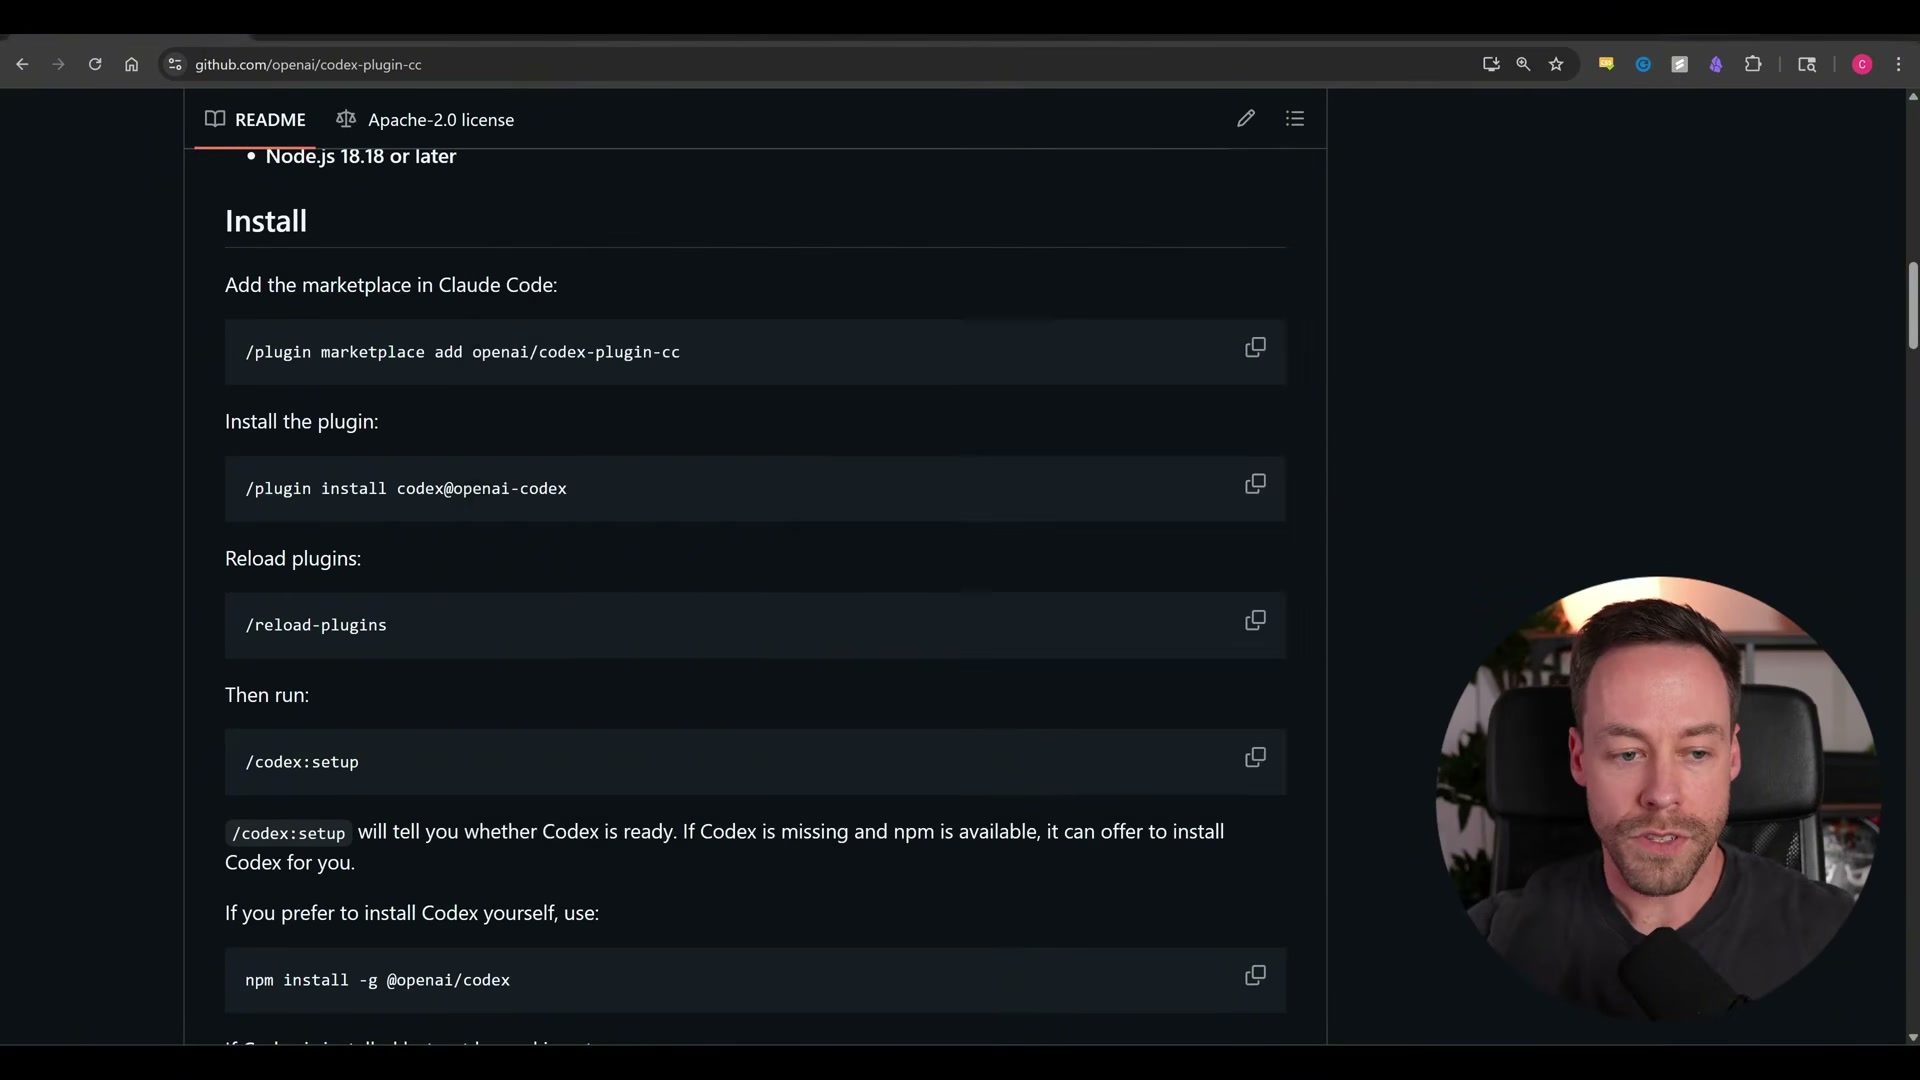1920x1080 pixels.
Task: Toggle the bookmark star for this page
Action: coord(1557,64)
